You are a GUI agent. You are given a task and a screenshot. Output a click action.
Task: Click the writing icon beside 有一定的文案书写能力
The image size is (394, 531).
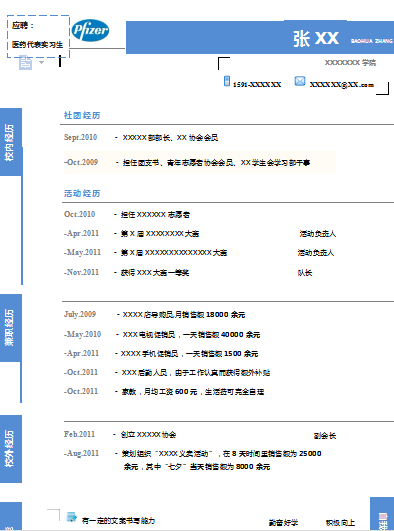click(x=71, y=517)
